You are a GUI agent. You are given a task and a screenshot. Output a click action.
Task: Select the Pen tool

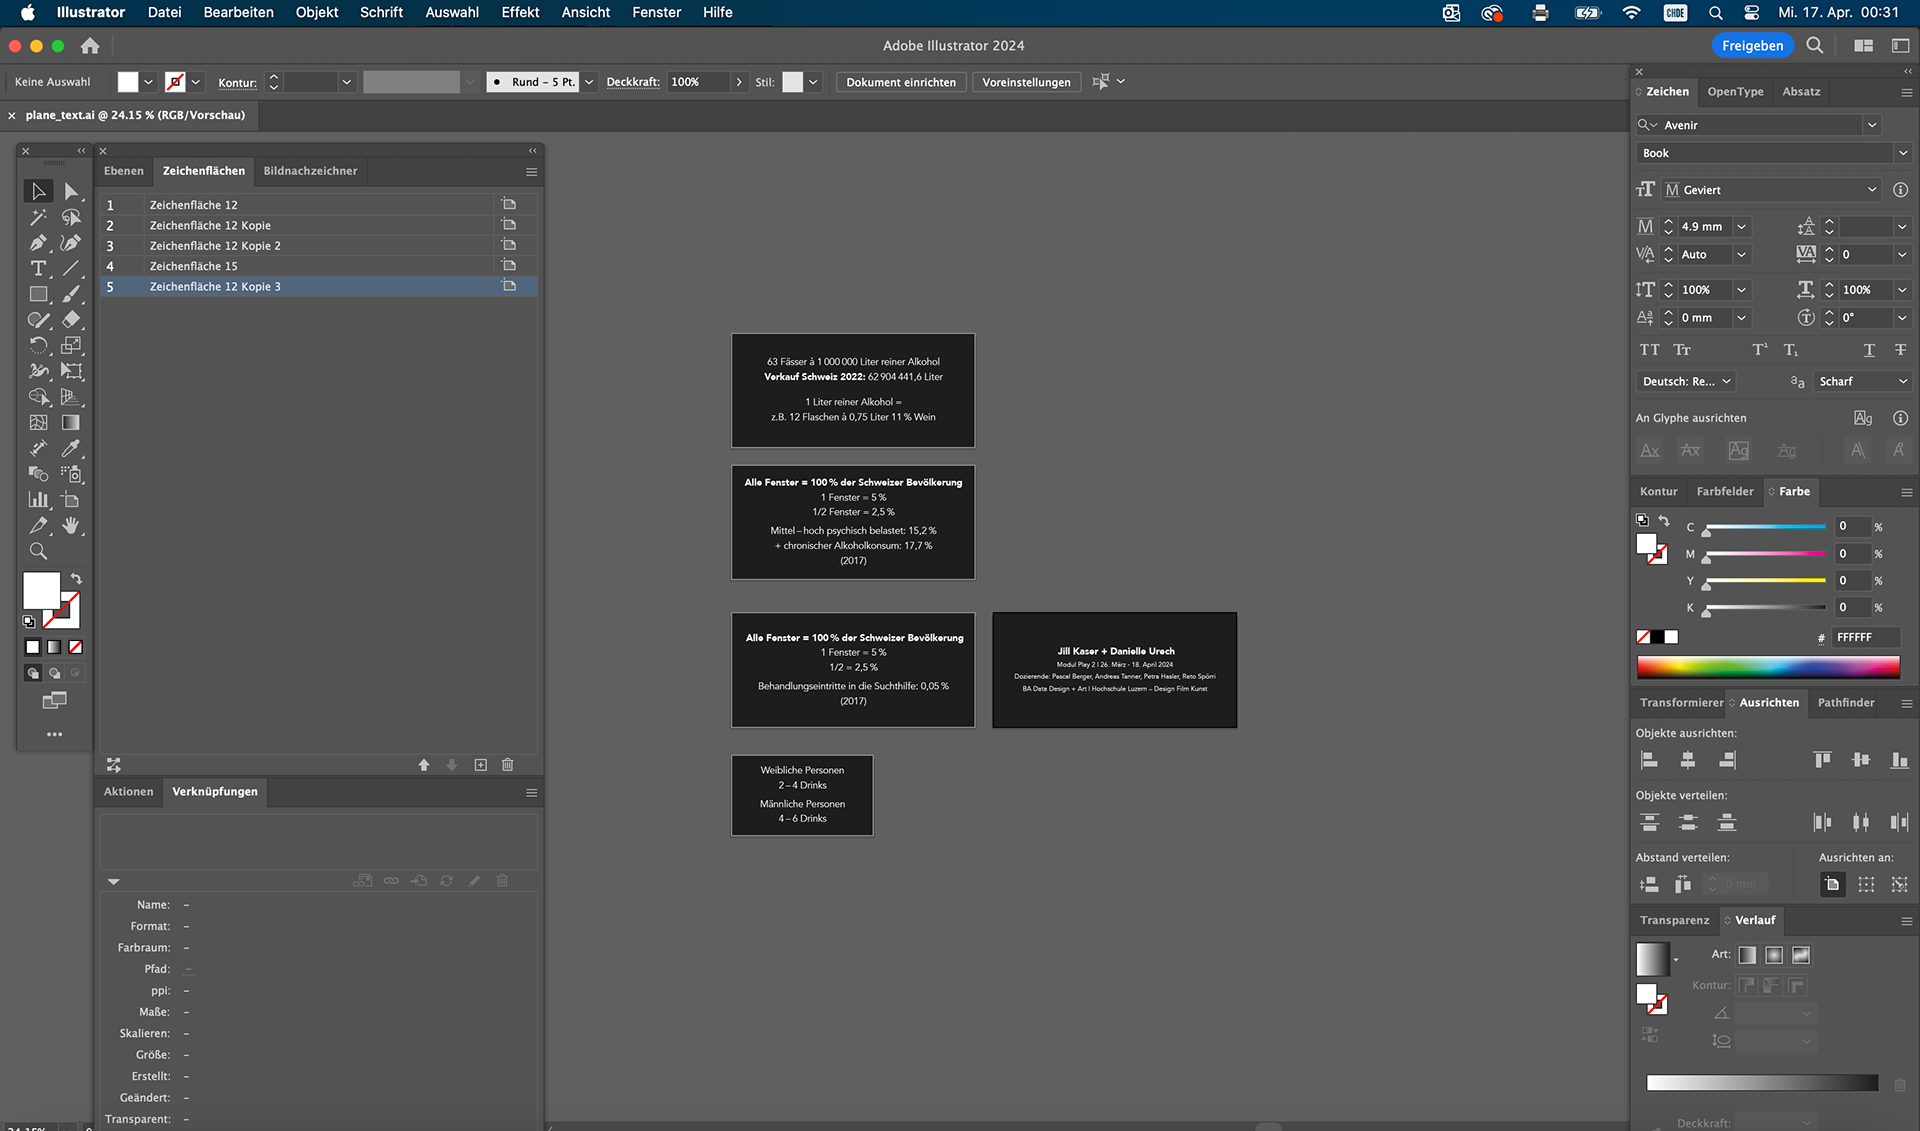(38, 243)
